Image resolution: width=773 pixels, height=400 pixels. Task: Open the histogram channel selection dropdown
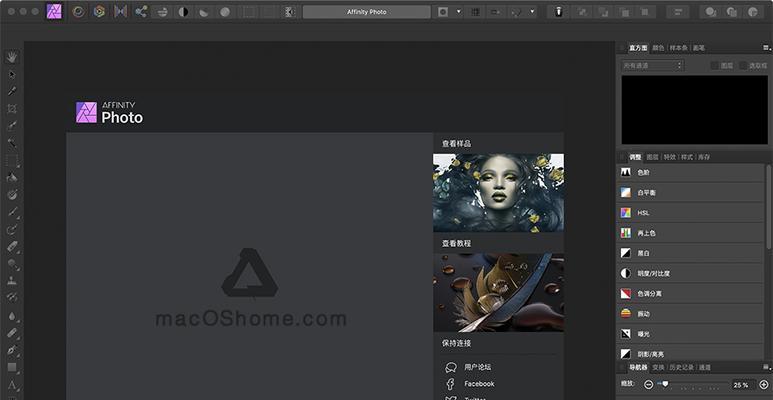[x=652, y=65]
